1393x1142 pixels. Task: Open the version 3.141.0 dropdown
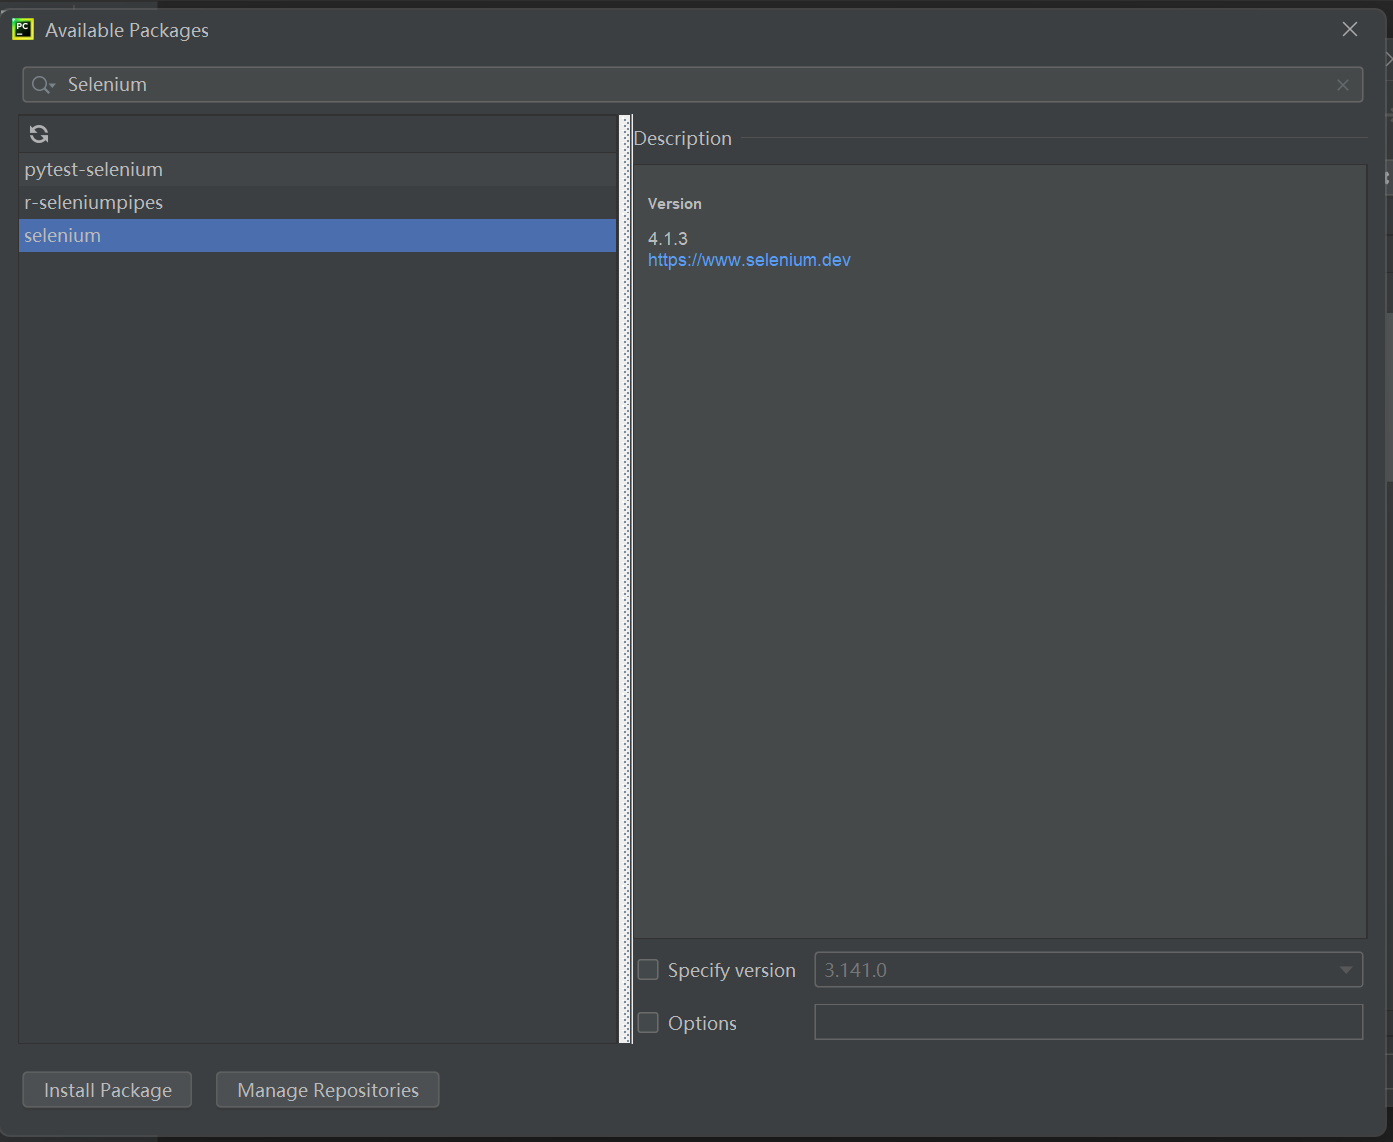pos(1346,970)
